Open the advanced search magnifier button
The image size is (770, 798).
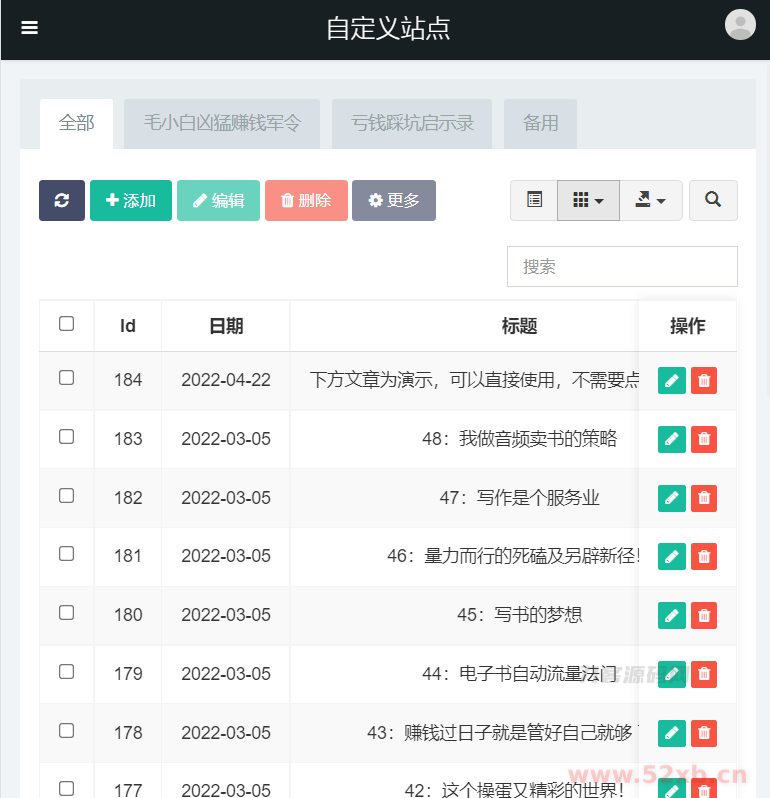pos(713,200)
